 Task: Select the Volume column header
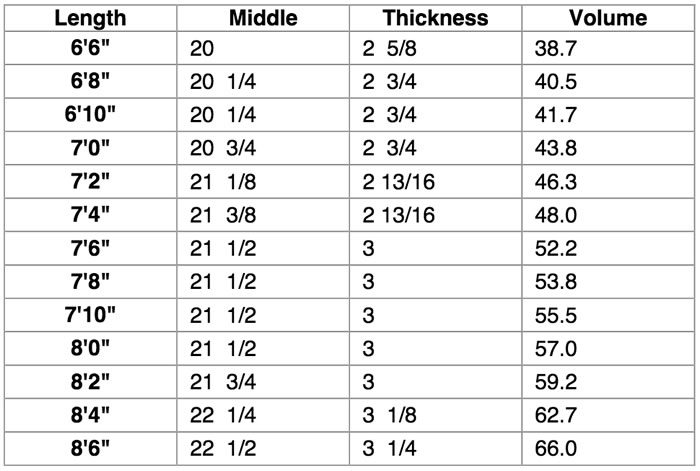[608, 18]
